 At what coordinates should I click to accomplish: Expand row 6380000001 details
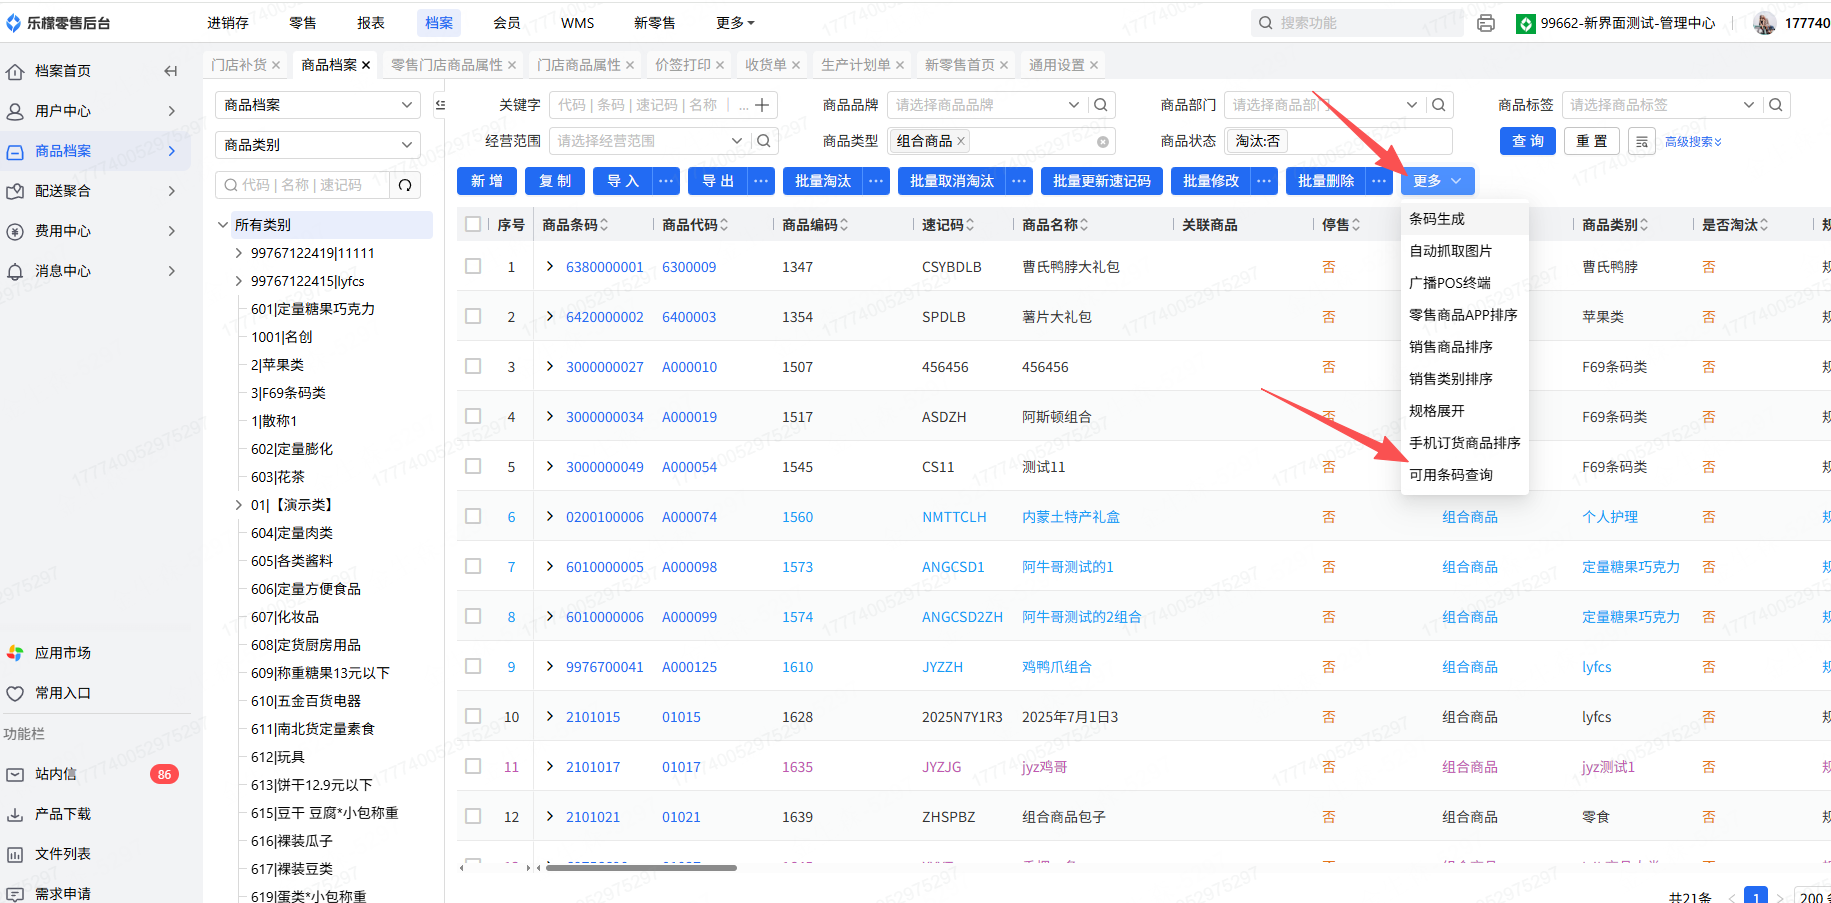[550, 267]
